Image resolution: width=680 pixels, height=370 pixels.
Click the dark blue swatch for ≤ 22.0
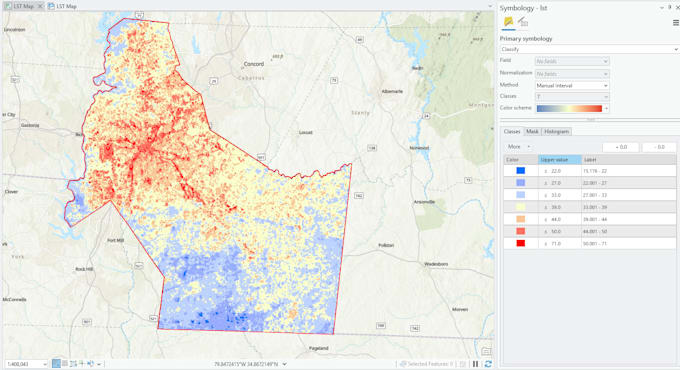(520, 171)
